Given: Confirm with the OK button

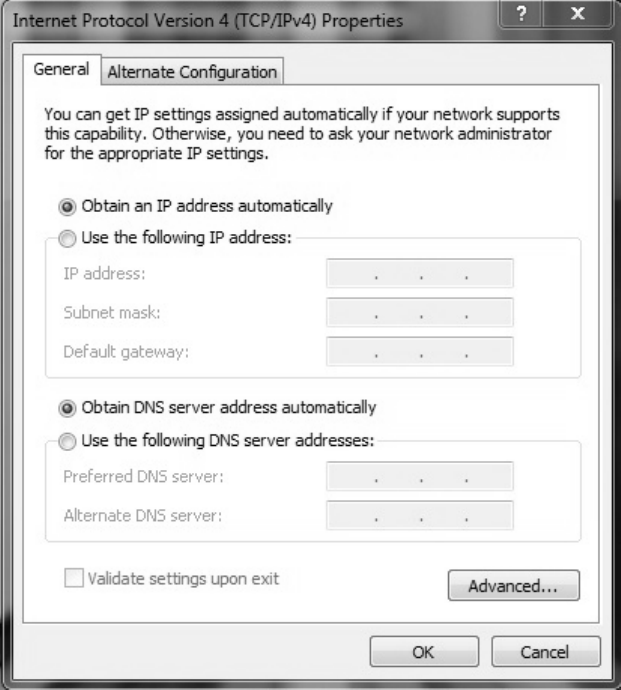Looking at the screenshot, I should point(424,652).
